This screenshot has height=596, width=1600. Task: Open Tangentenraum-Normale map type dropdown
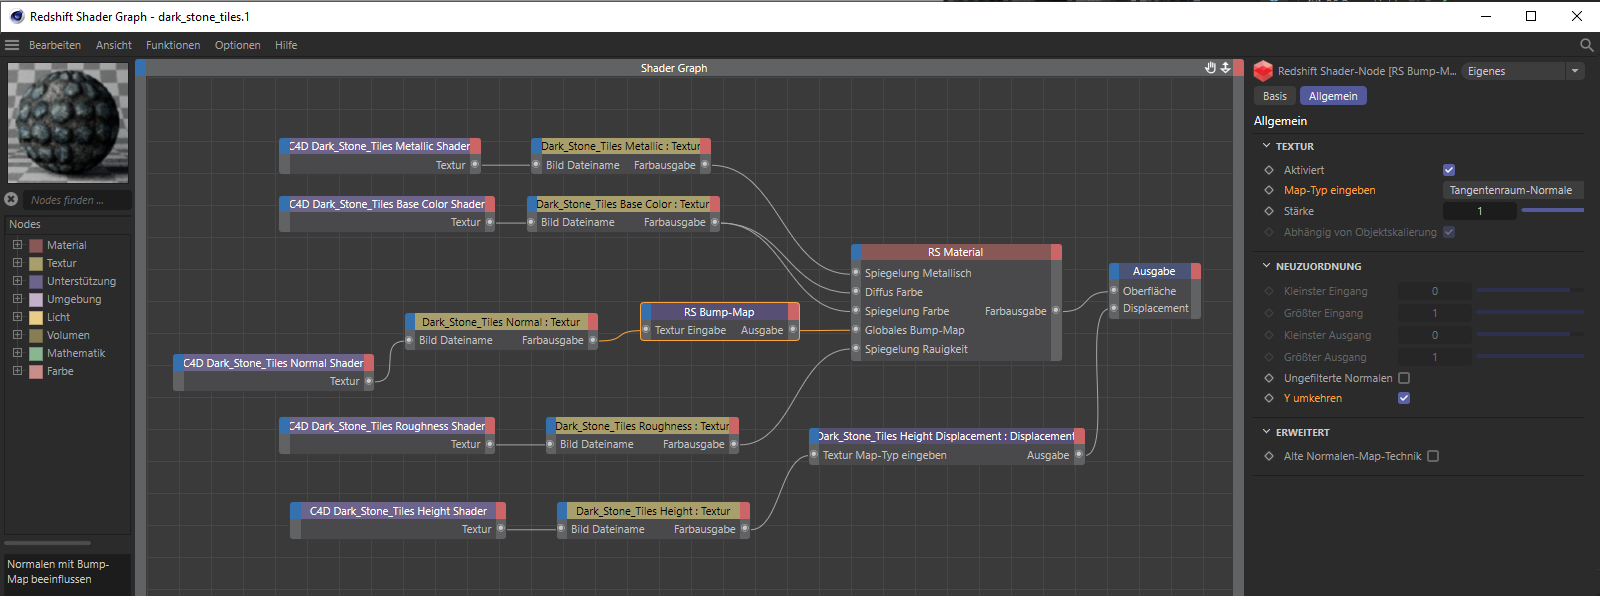1513,190
